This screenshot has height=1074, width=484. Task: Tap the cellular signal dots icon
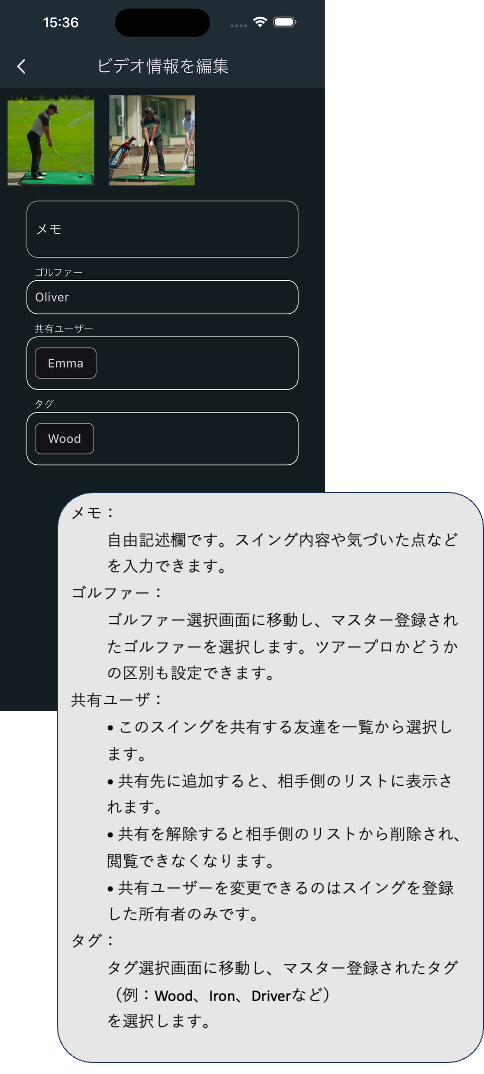[238, 25]
